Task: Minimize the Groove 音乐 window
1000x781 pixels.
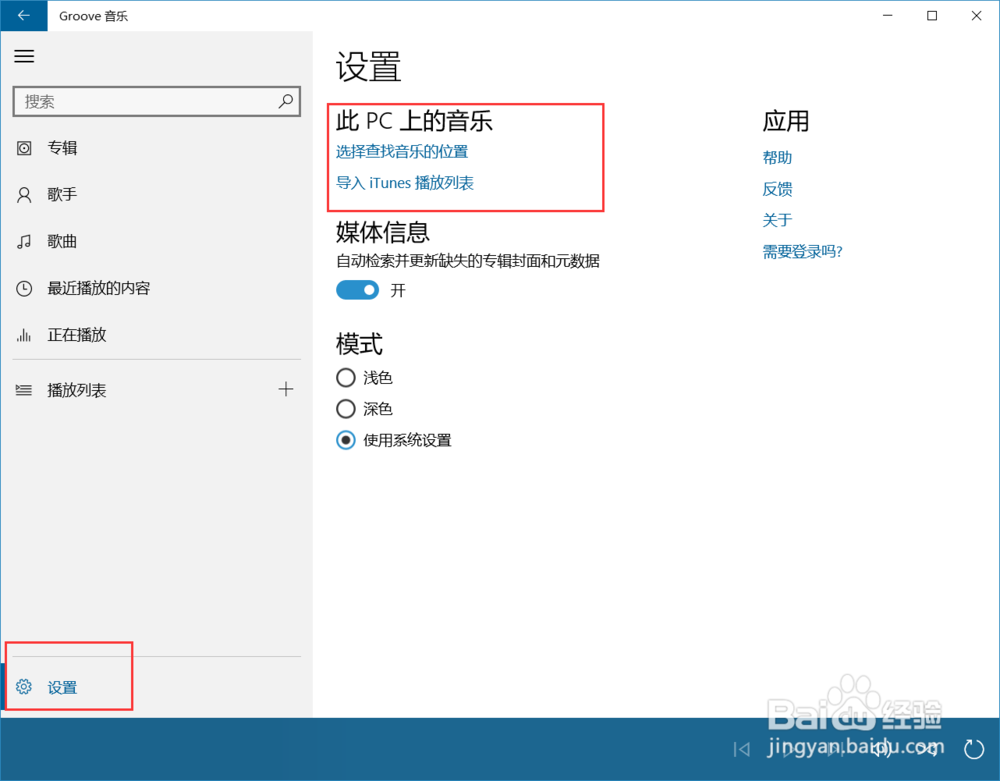Action: pos(888,15)
